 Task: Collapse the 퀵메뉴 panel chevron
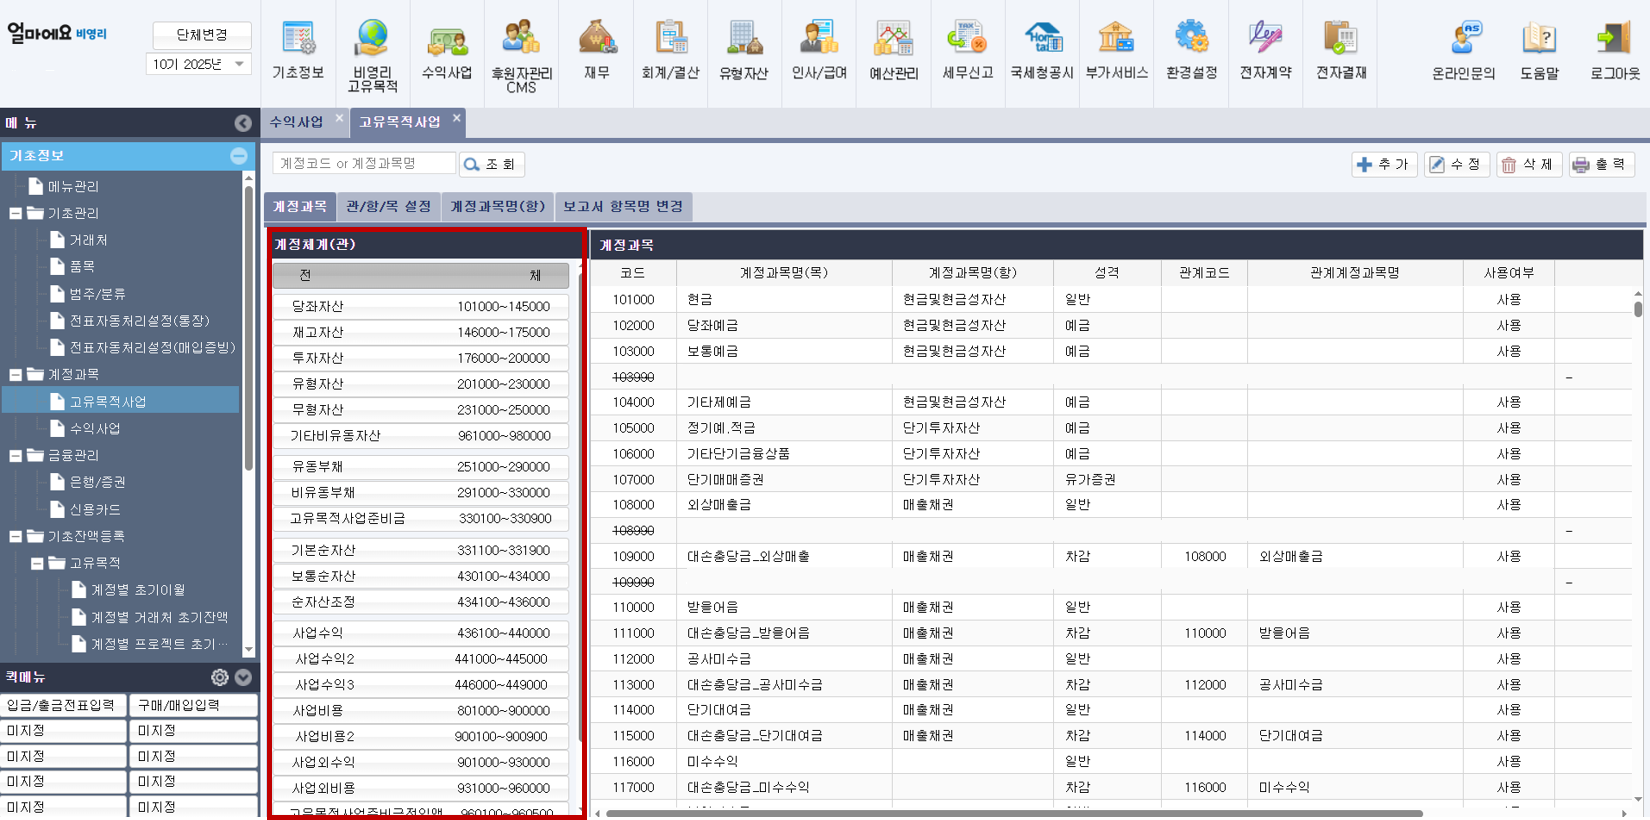pos(243,677)
